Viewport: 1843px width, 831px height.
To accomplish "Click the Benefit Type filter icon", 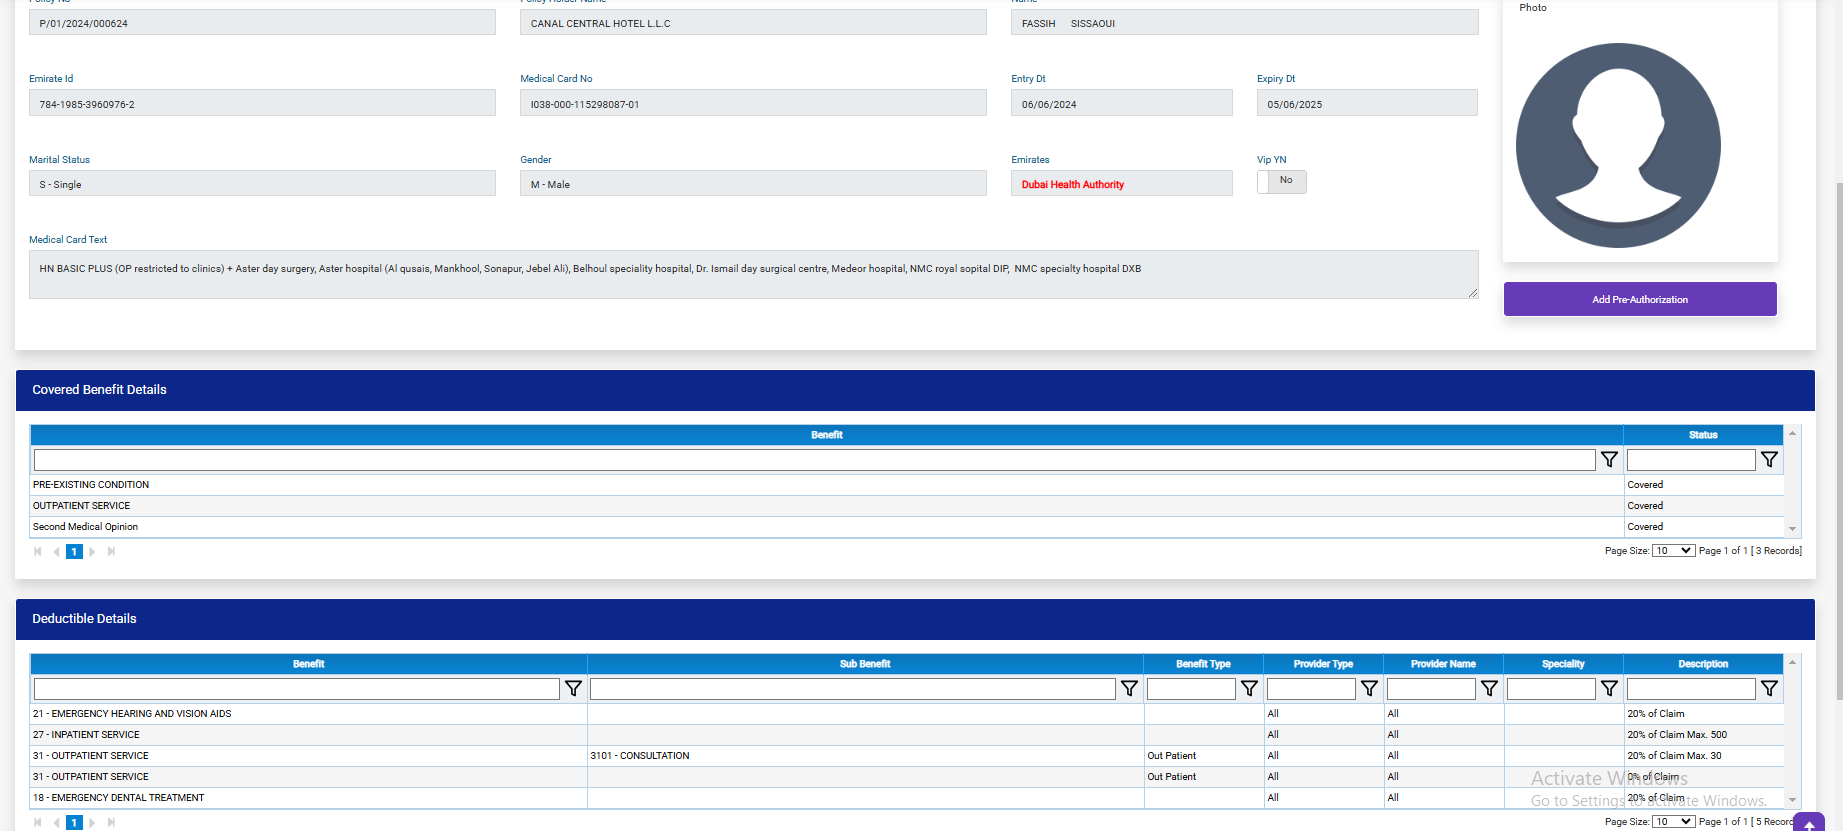I will pos(1249,688).
